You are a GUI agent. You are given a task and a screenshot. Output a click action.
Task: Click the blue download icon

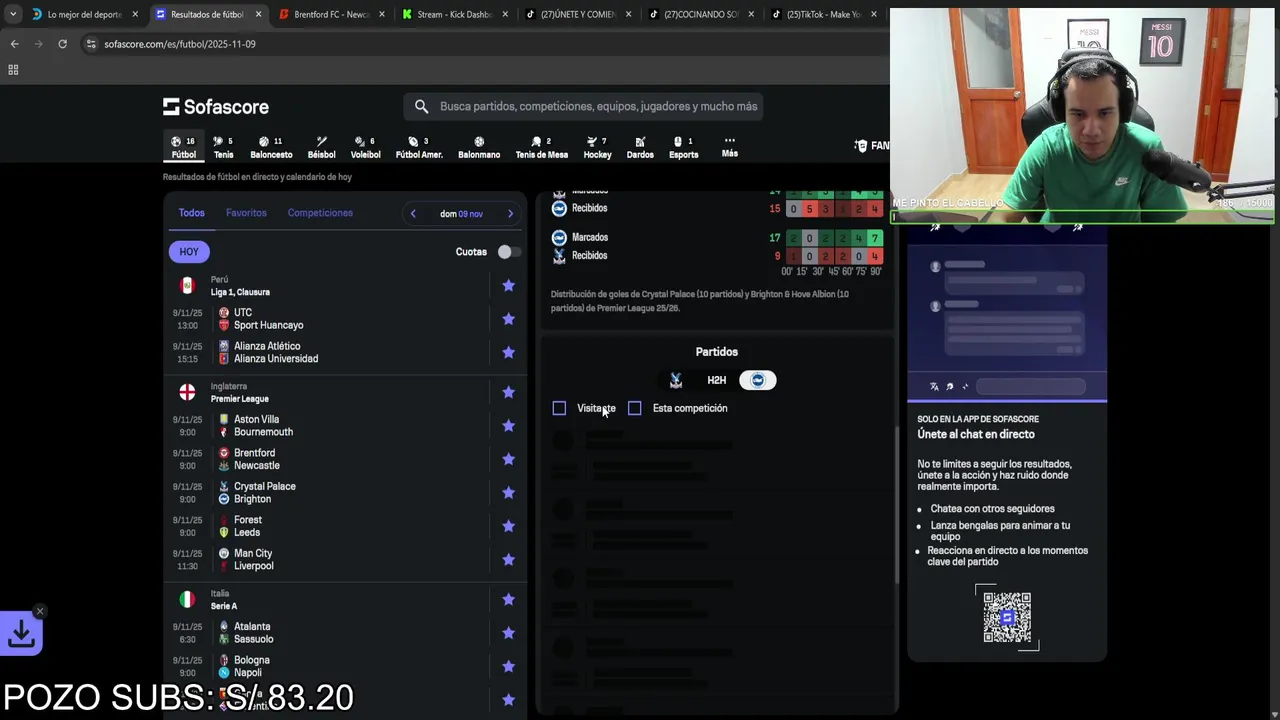[x=22, y=633]
